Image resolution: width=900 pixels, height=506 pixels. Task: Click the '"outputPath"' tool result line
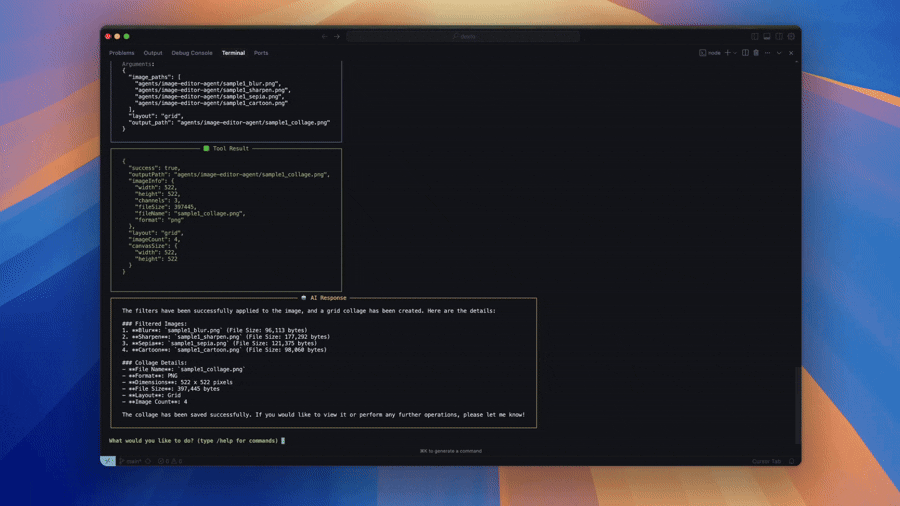[229, 174]
